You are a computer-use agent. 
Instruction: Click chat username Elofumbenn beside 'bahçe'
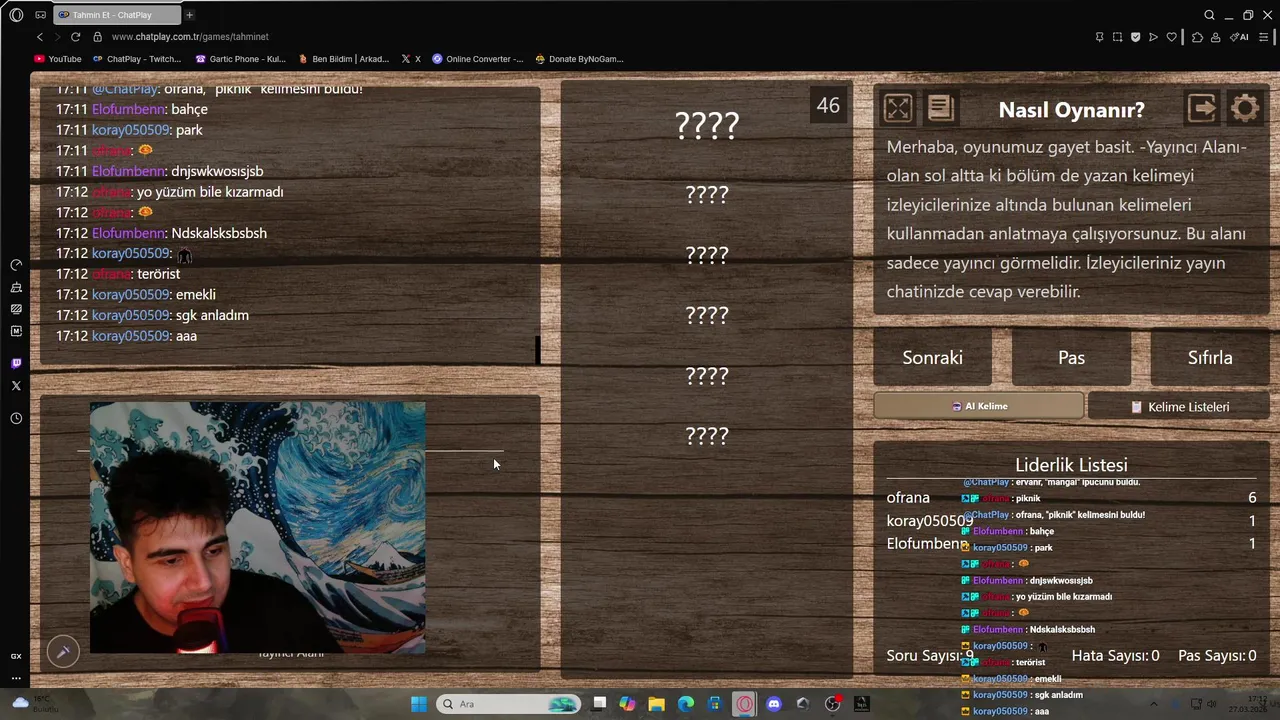(129, 109)
